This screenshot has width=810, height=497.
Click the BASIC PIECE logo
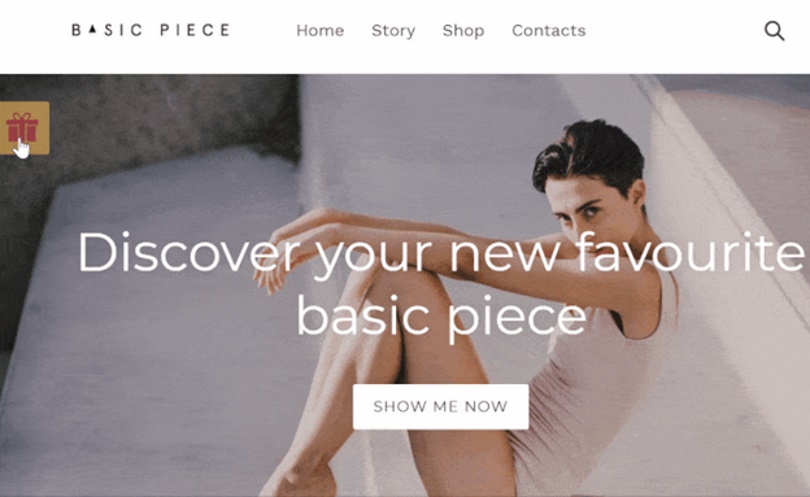coord(151,30)
